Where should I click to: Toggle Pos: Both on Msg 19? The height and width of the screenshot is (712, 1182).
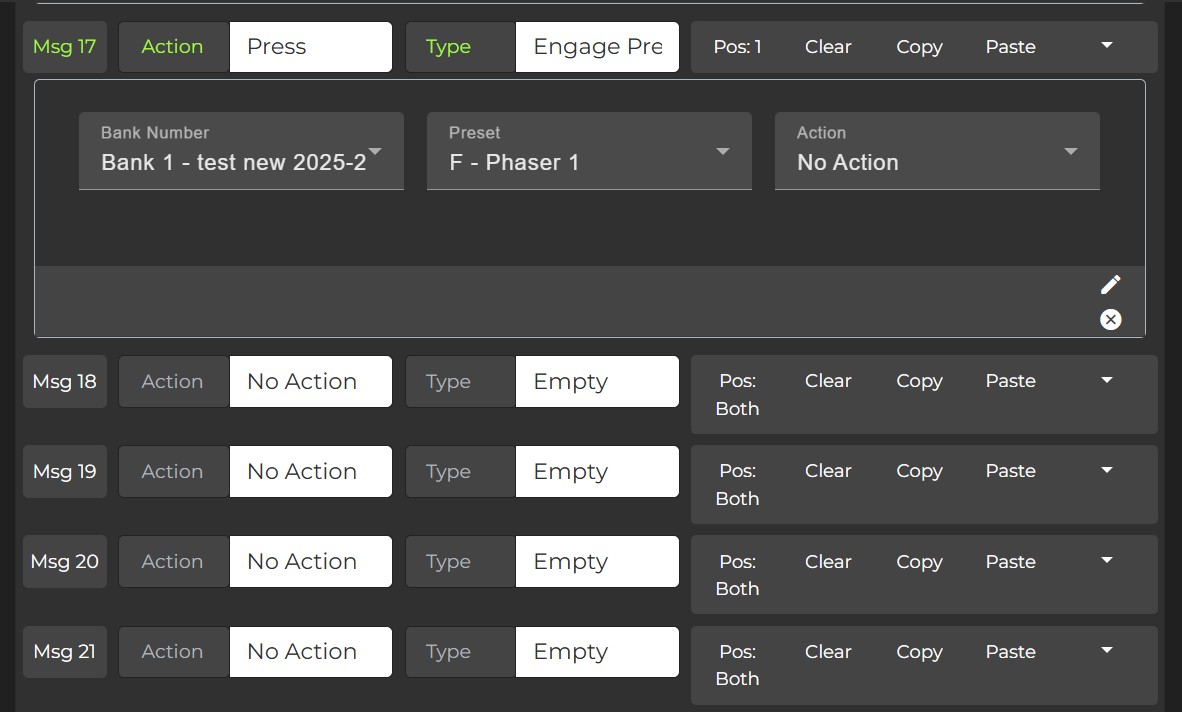[737, 484]
